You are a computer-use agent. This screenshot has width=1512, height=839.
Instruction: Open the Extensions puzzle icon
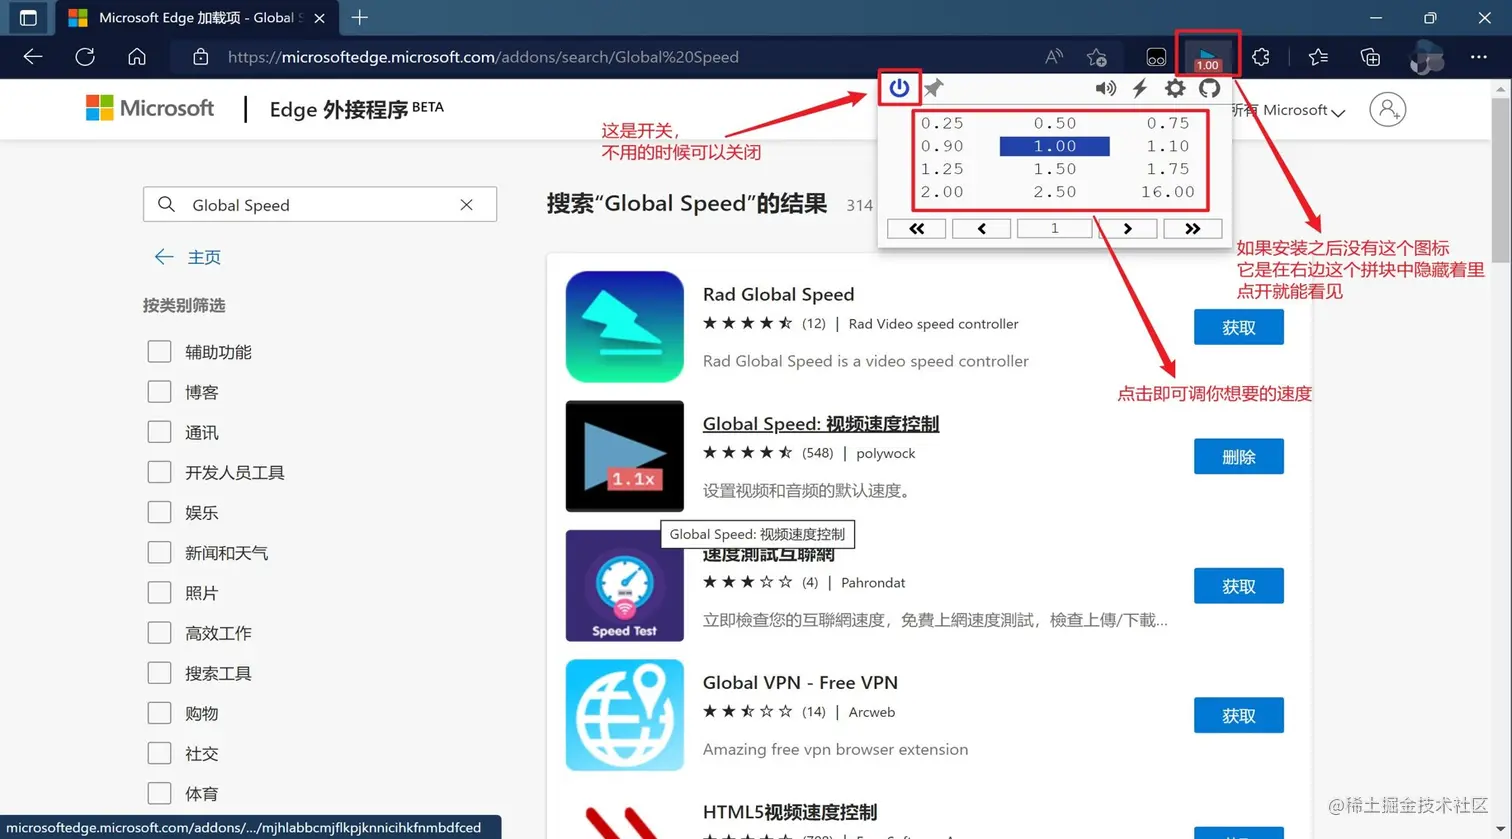tap(1261, 57)
